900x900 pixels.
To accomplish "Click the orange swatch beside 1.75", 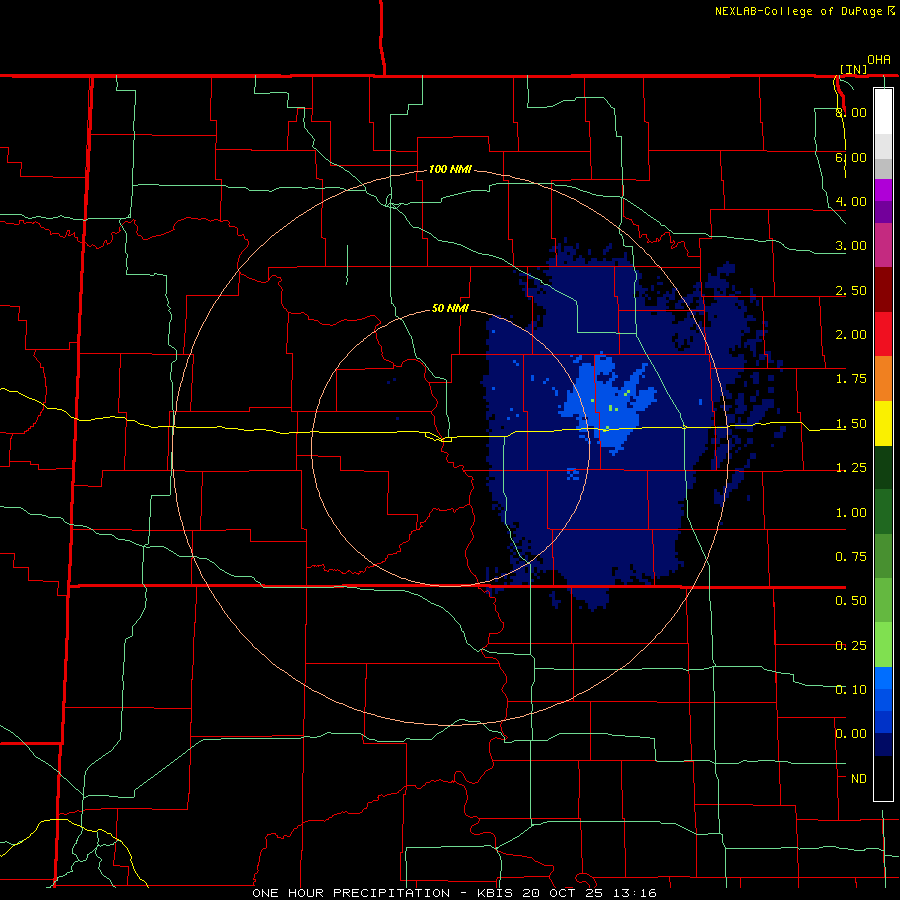I will 883,379.
